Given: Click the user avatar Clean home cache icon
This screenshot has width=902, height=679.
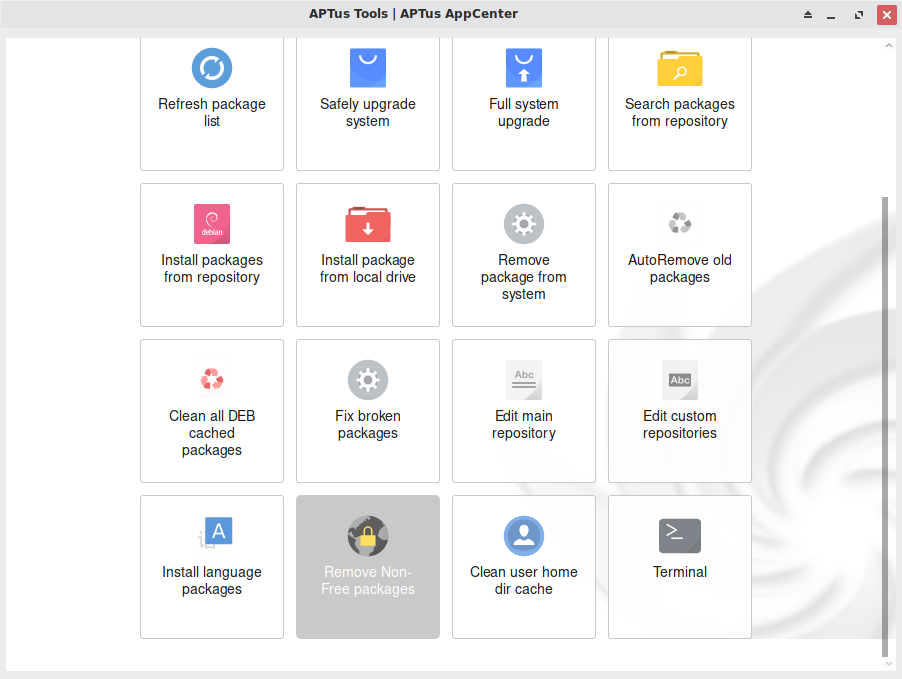Looking at the screenshot, I should (523, 536).
